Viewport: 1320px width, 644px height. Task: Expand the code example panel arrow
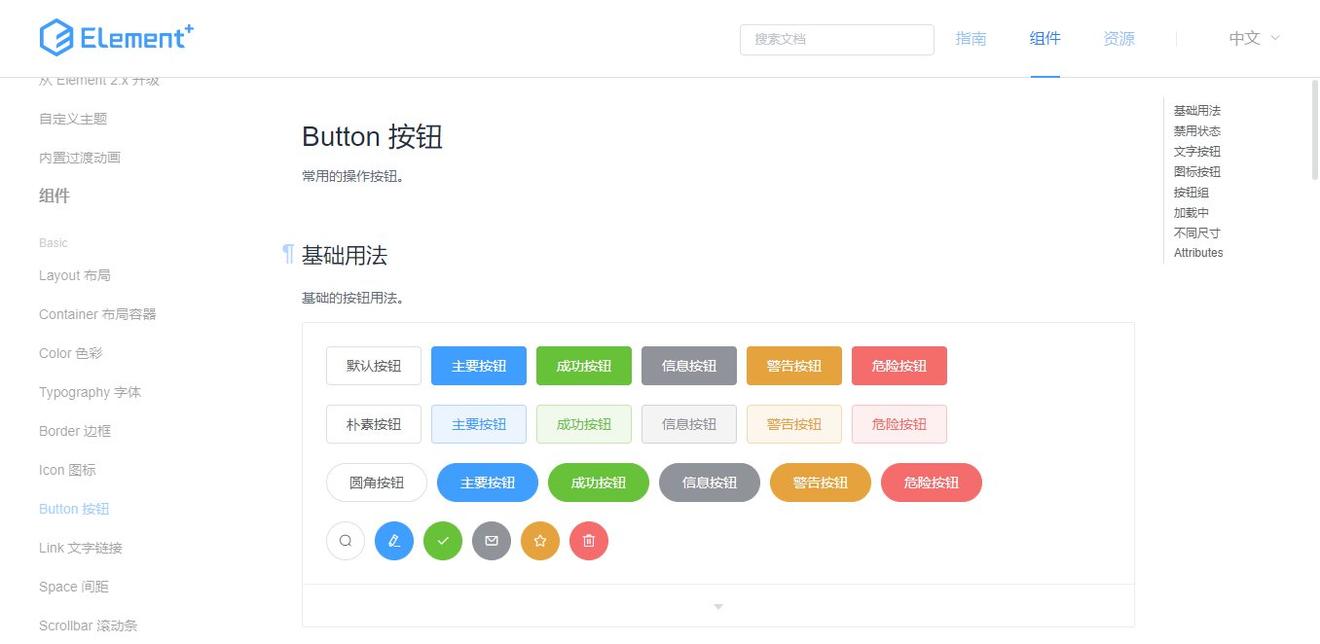point(717,606)
